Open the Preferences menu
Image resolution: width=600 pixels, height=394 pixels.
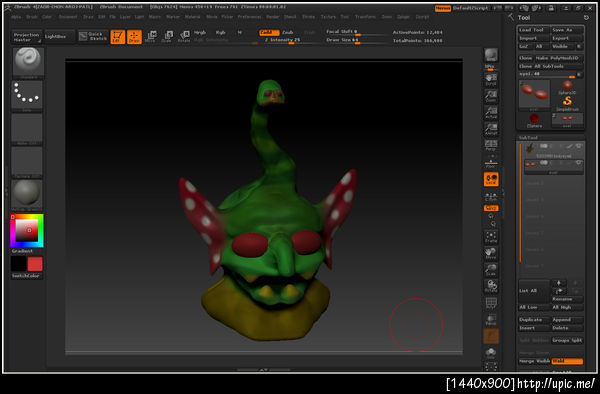(249, 17)
